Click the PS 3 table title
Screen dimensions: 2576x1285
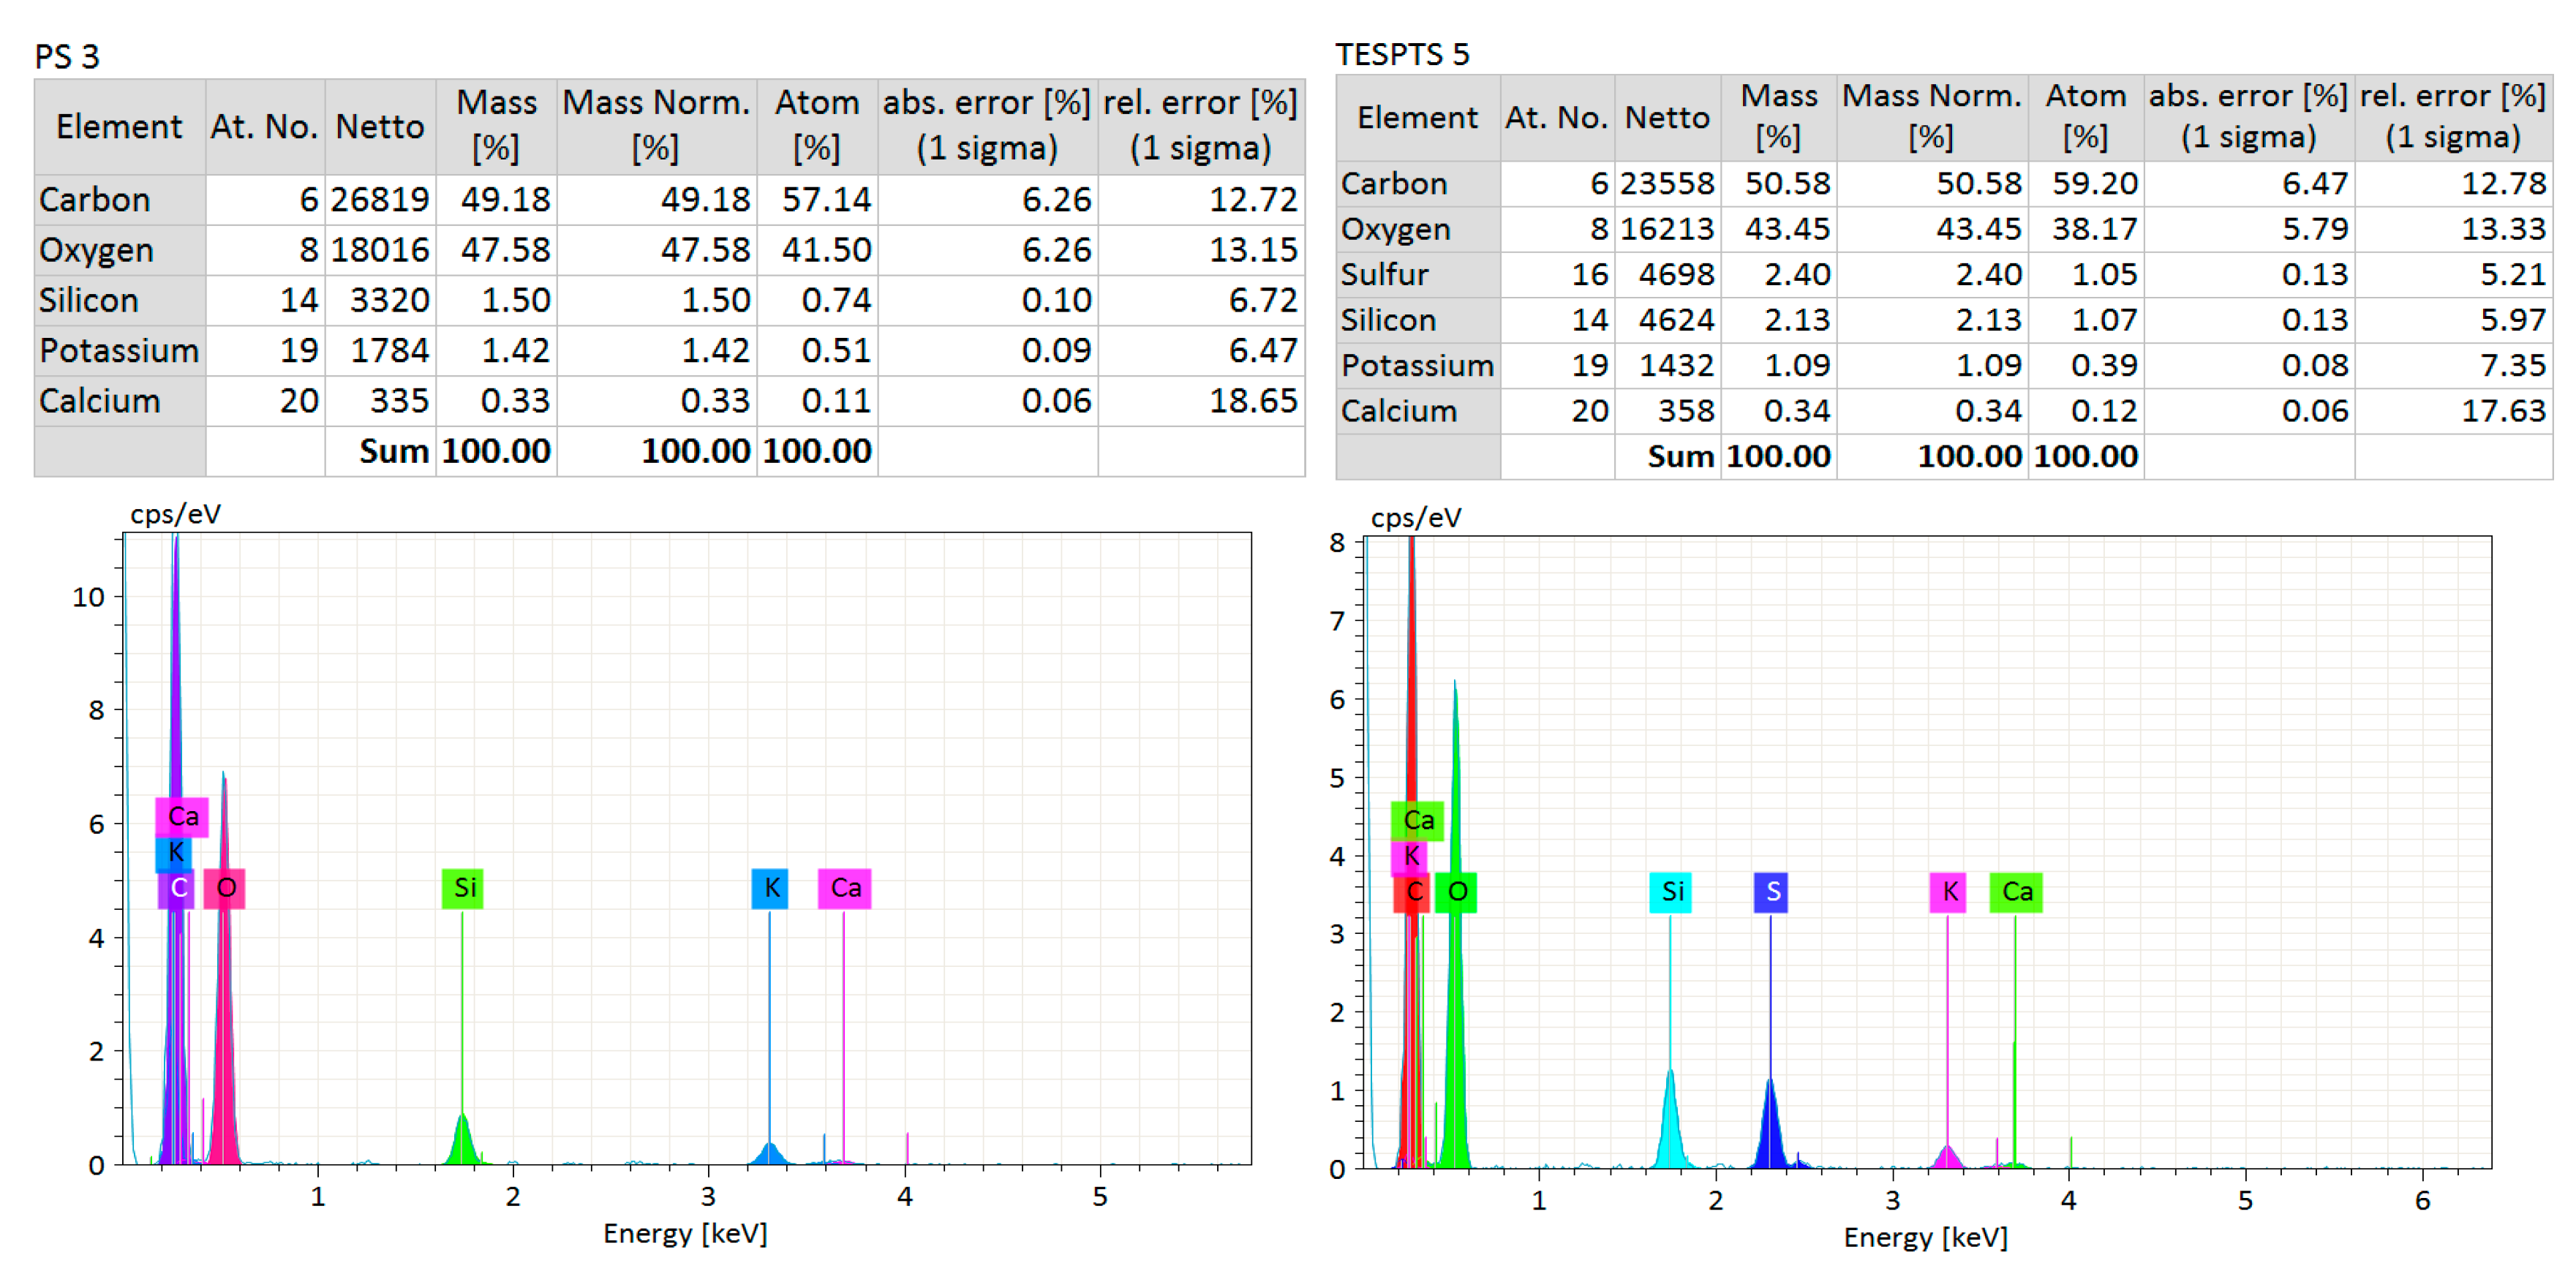[x=67, y=57]
